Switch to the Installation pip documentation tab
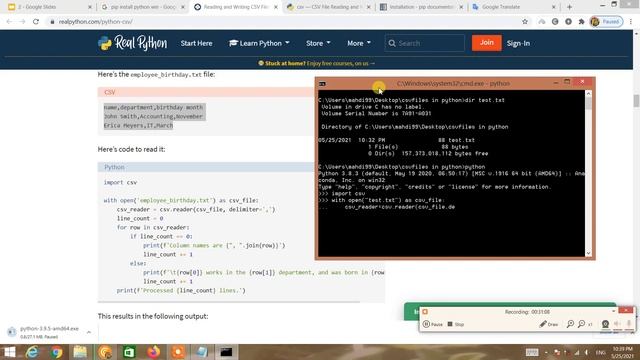This screenshot has height=360, width=640. click(x=421, y=7)
